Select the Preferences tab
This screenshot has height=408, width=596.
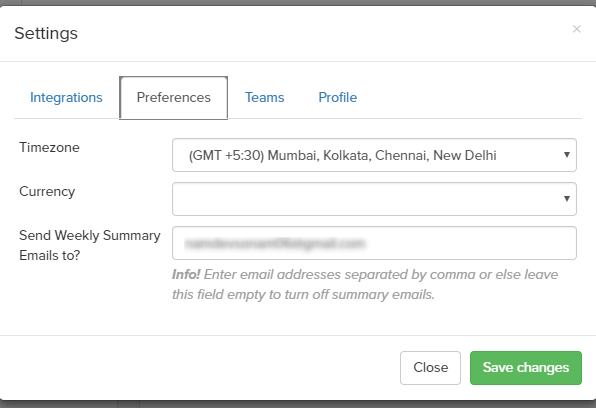coord(173,98)
